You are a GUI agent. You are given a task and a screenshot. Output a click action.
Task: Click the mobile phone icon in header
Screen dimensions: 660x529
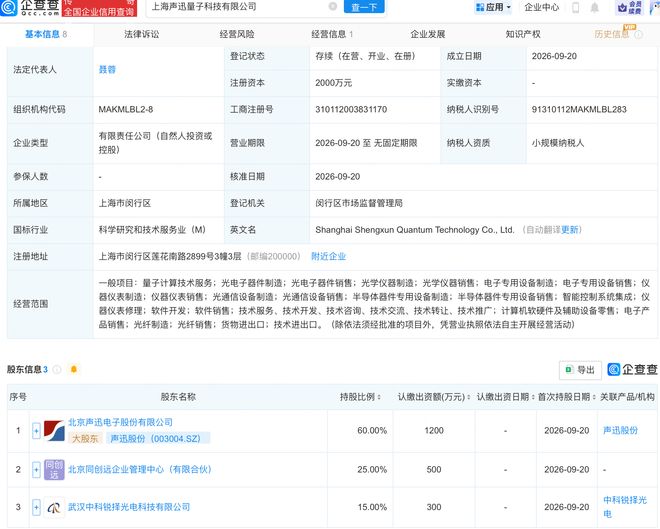(x=575, y=7)
